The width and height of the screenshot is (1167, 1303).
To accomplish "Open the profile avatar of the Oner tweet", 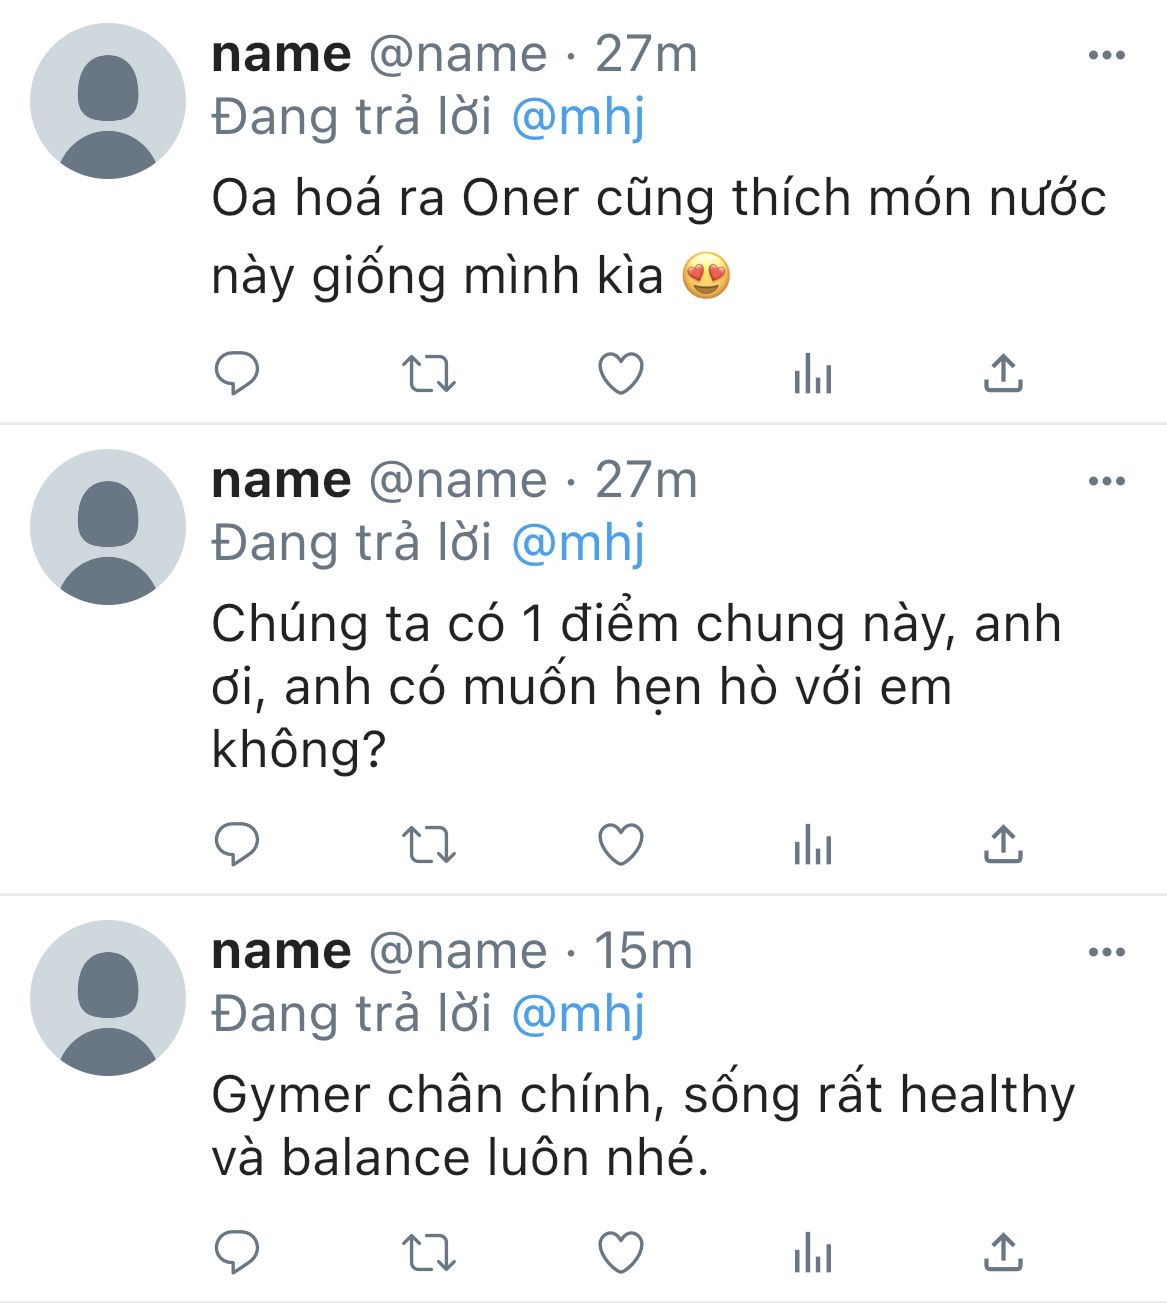I will pyautogui.click(x=108, y=102).
